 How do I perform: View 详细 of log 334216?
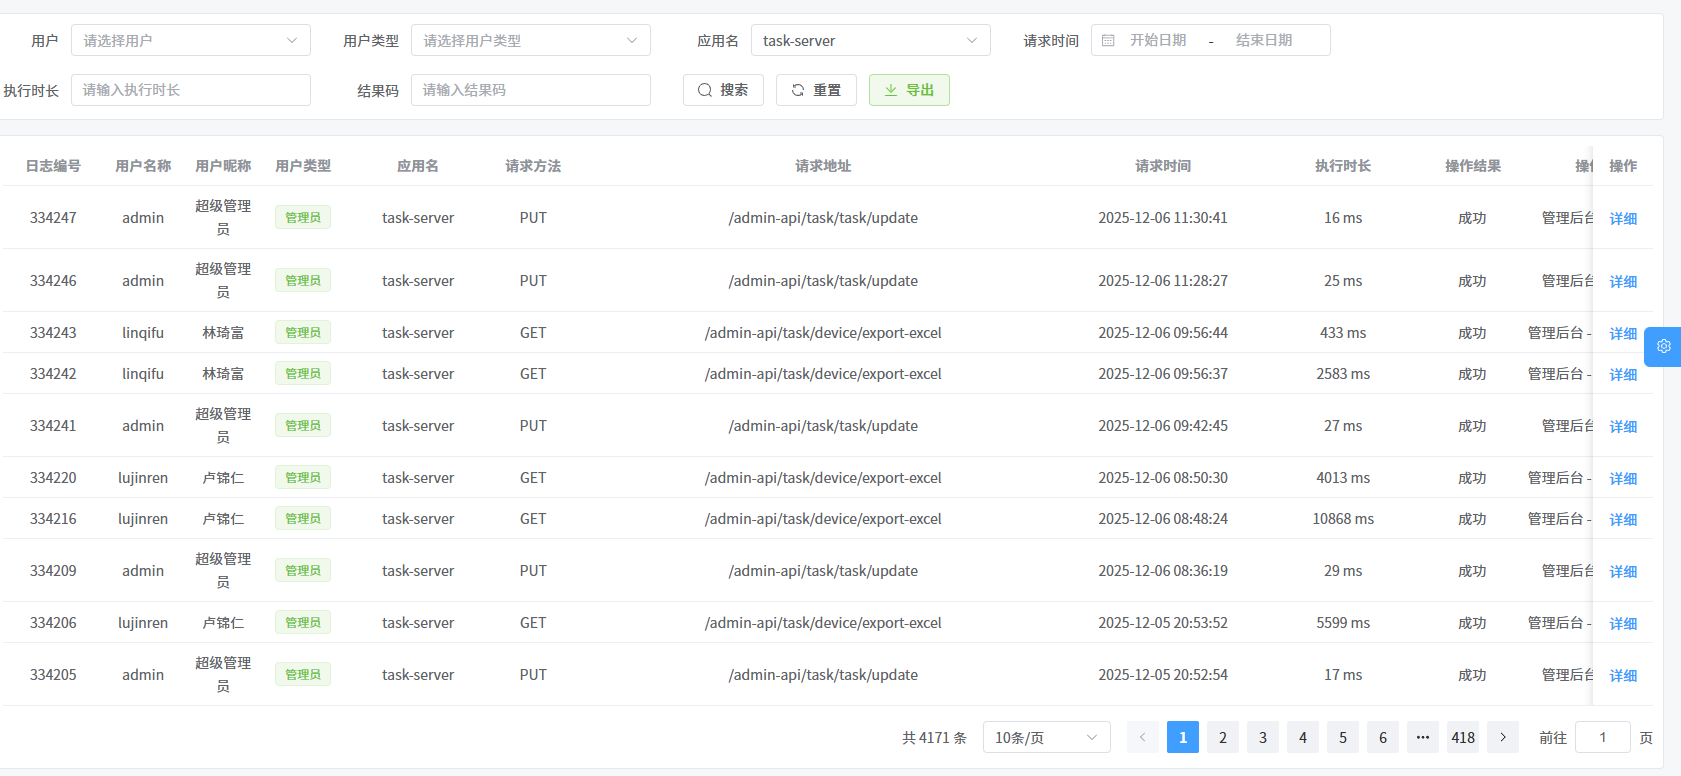click(1622, 519)
